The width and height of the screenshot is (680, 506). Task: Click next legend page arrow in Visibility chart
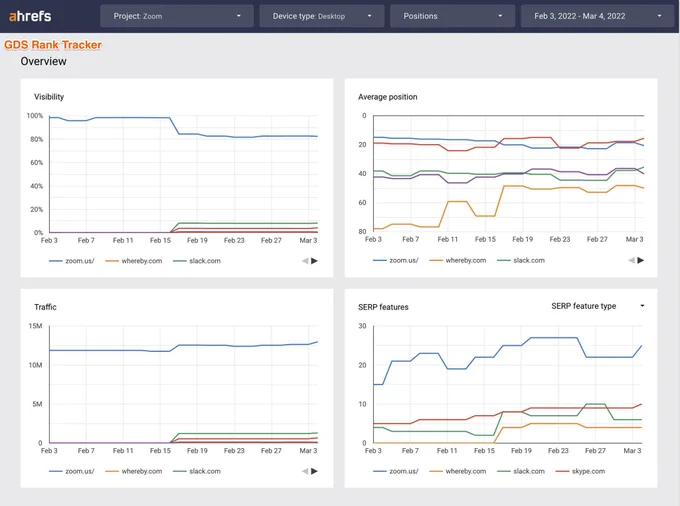314,261
